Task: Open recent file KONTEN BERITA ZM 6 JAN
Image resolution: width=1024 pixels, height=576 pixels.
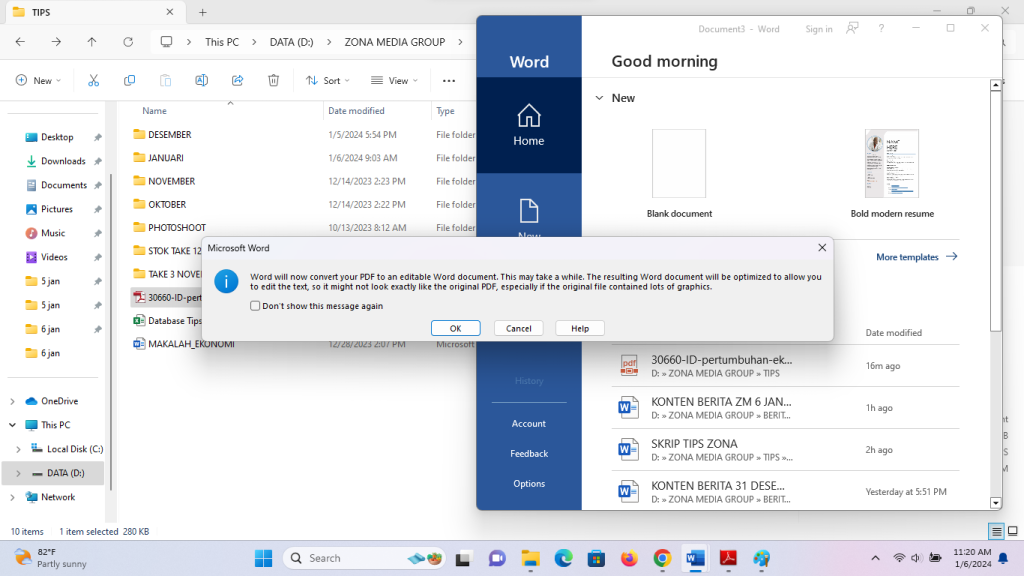Action: [785, 408]
